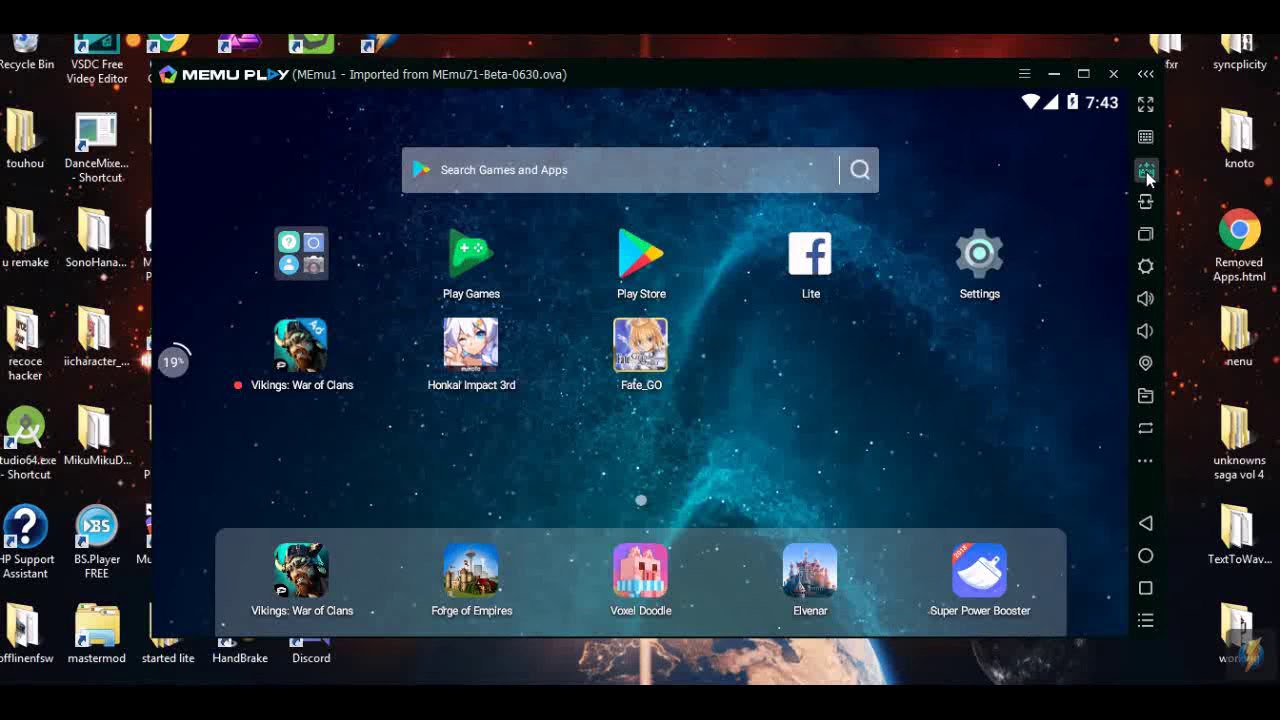Image resolution: width=1280 pixels, height=720 pixels.
Task: Select the MikuMikuD folder
Action: 96,437
